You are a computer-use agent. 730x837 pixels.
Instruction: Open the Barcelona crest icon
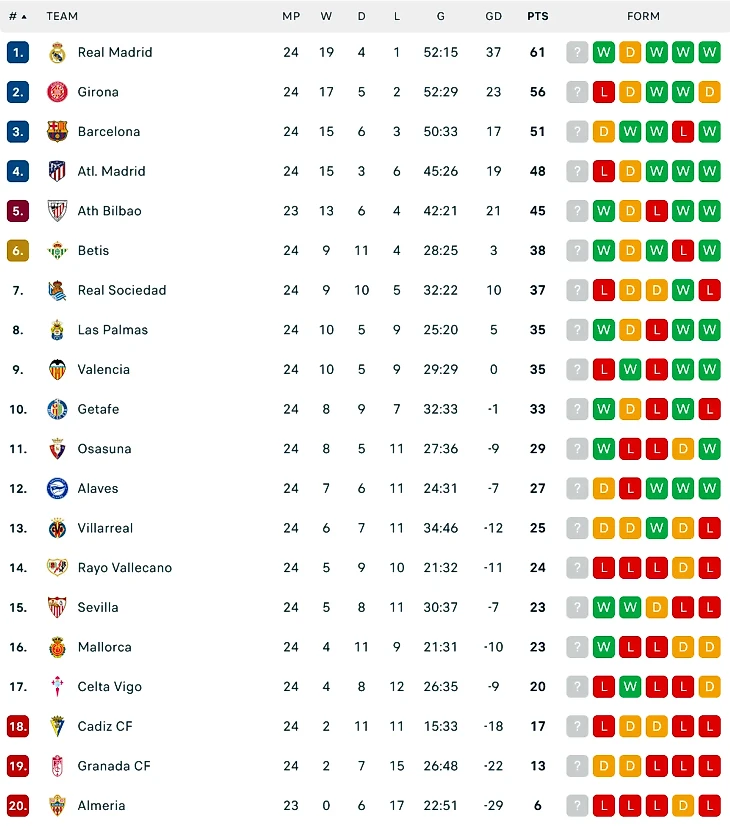(x=57, y=131)
